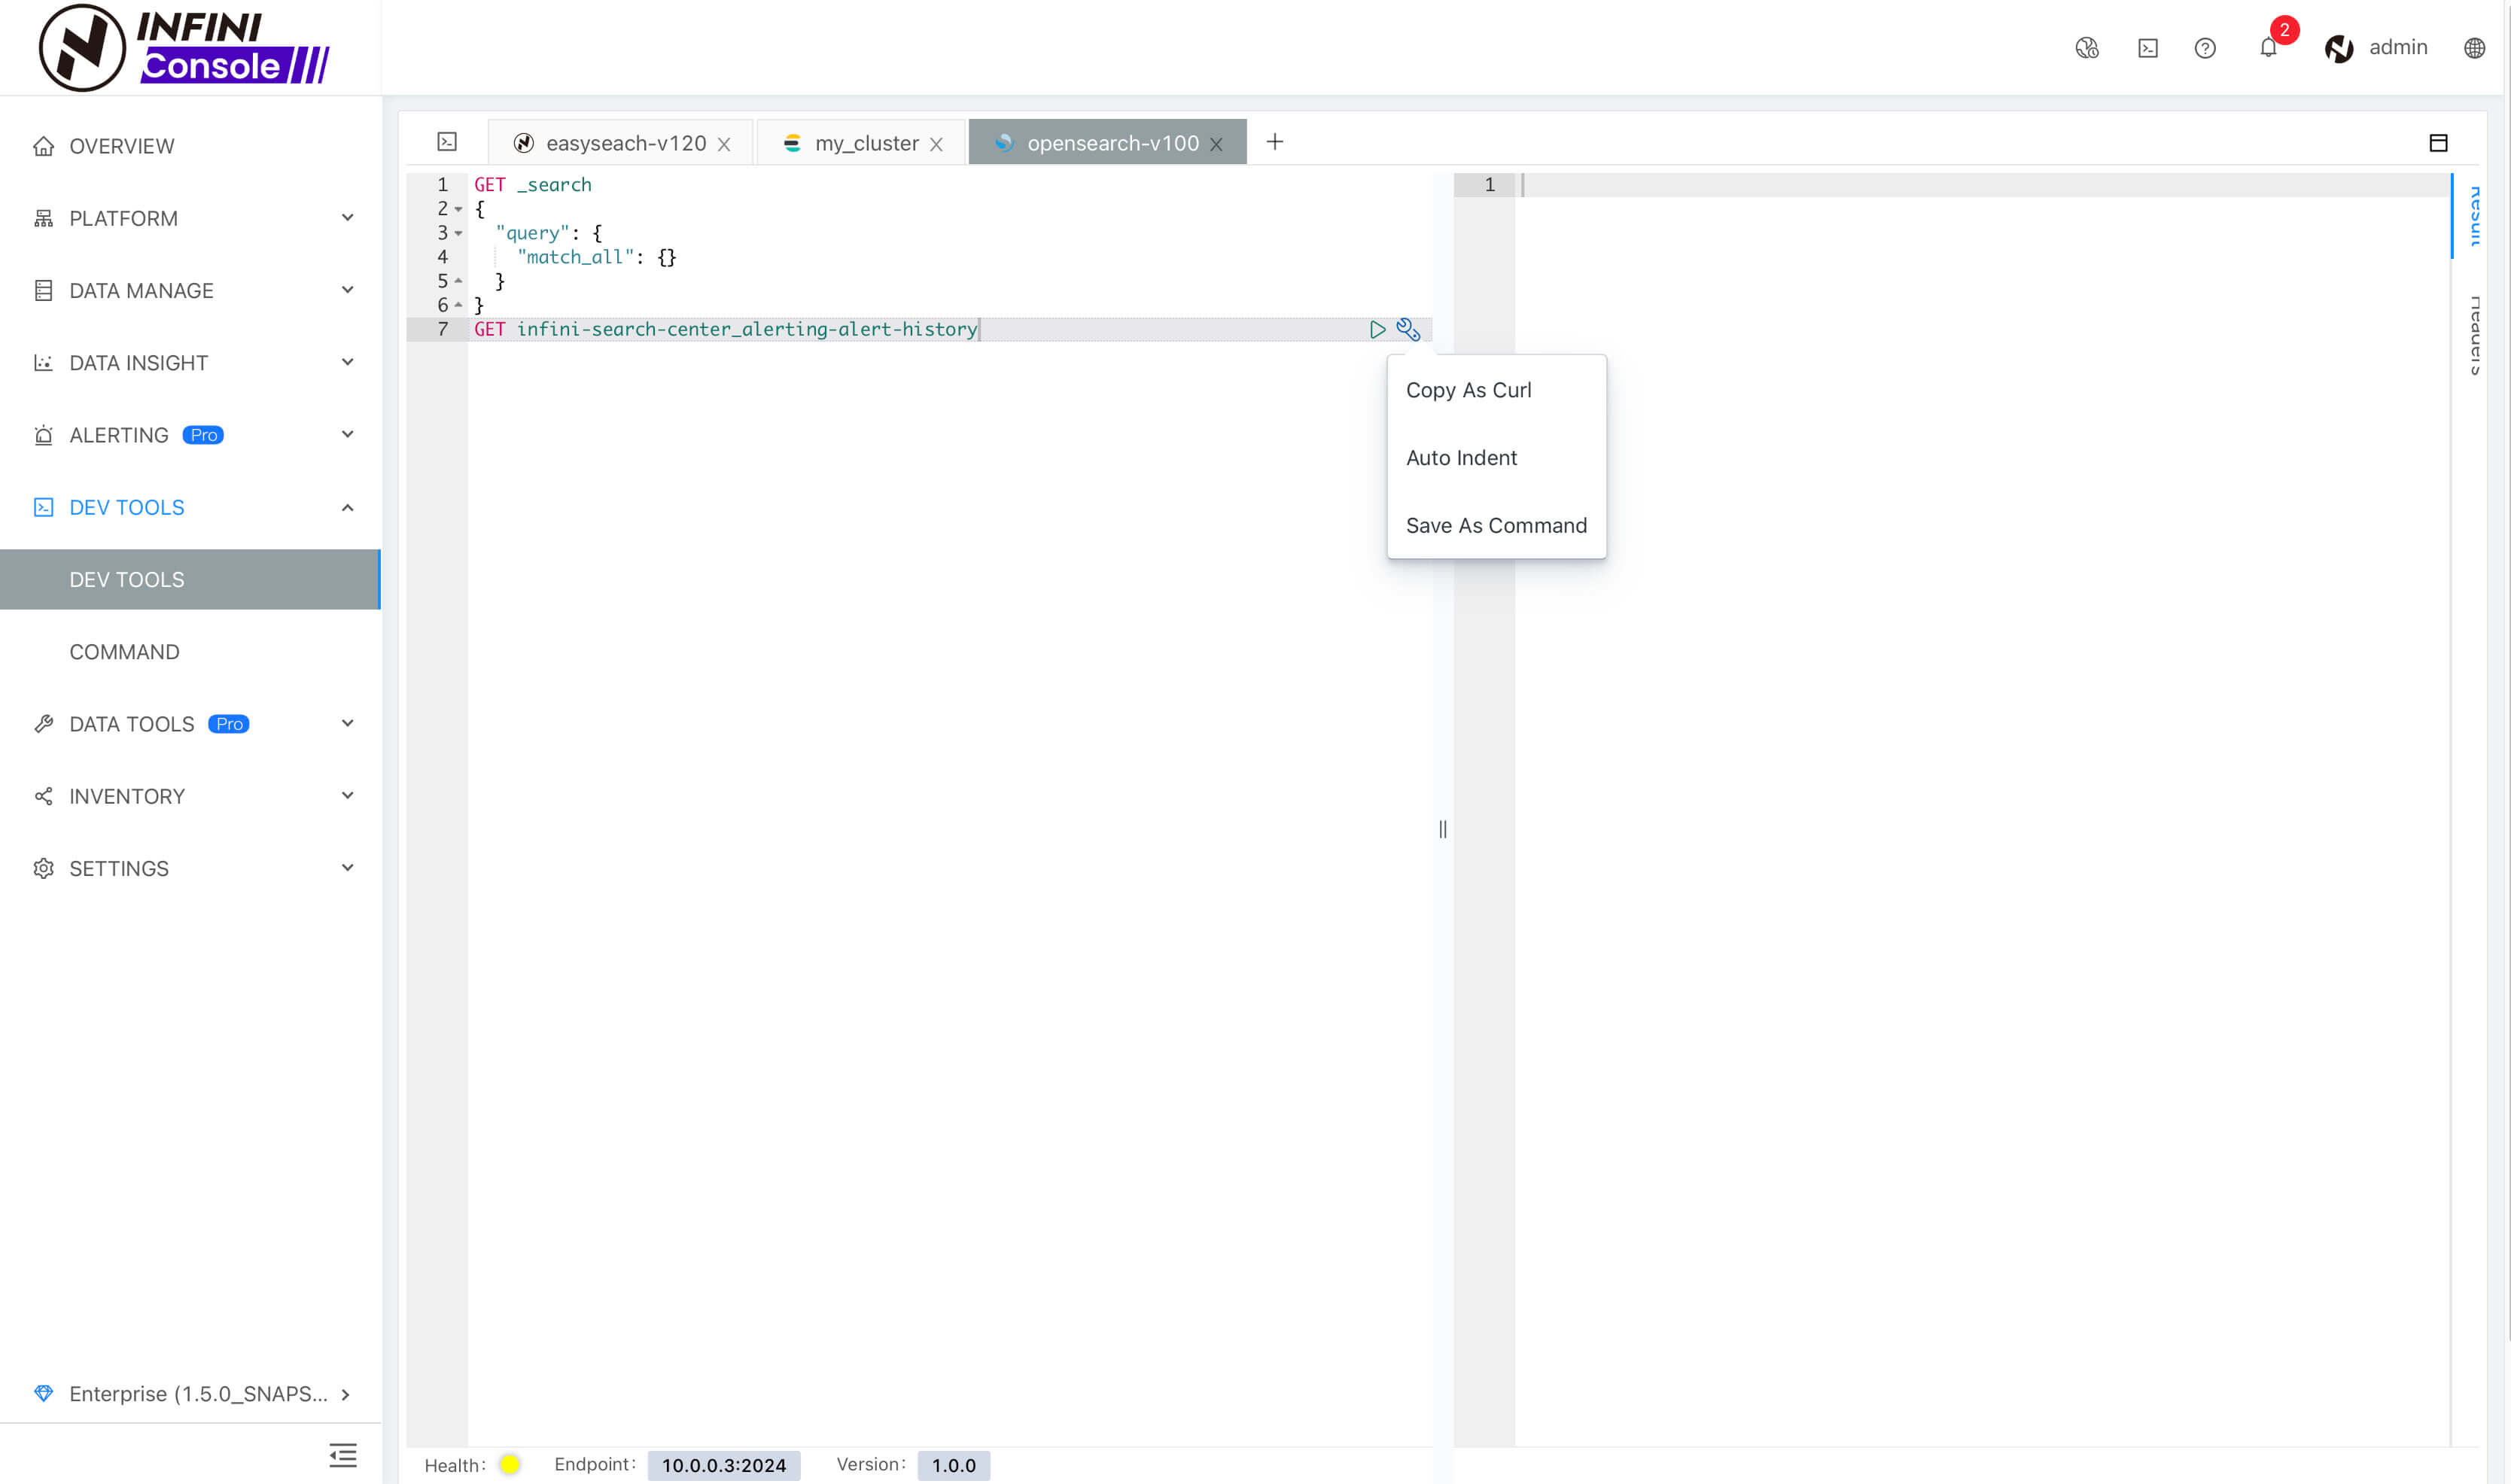Screen dimensions: 2511x1484
Task: Open the notifications bell
Action: click(x=2268, y=48)
